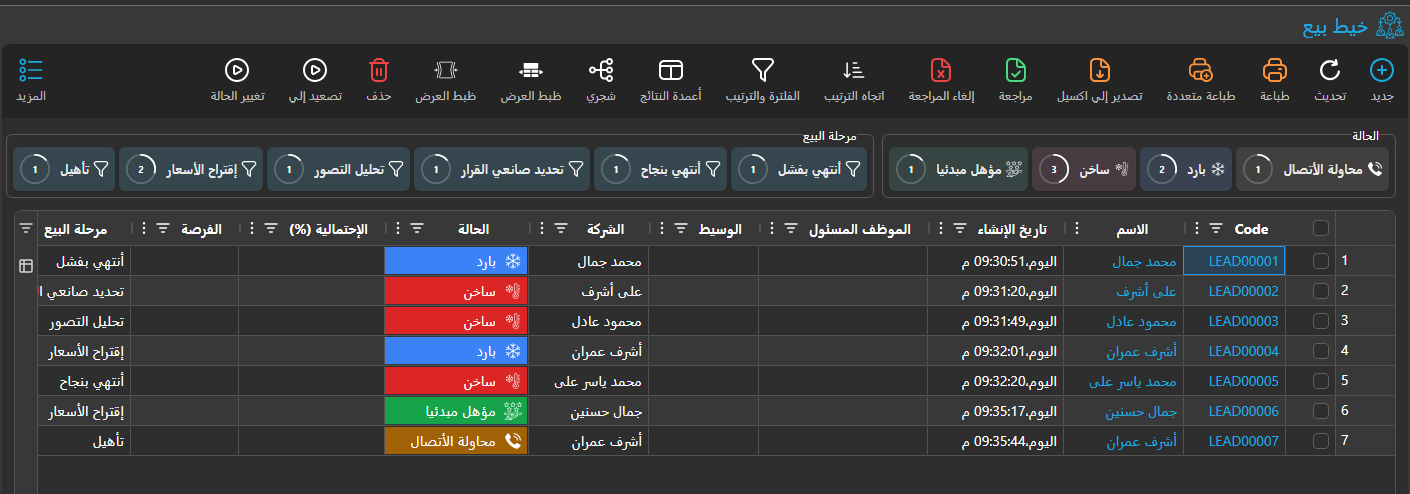Viewport: 1410px width, 494px height.
Task: Click the تصعيد إلى play icon
Action: [315, 70]
